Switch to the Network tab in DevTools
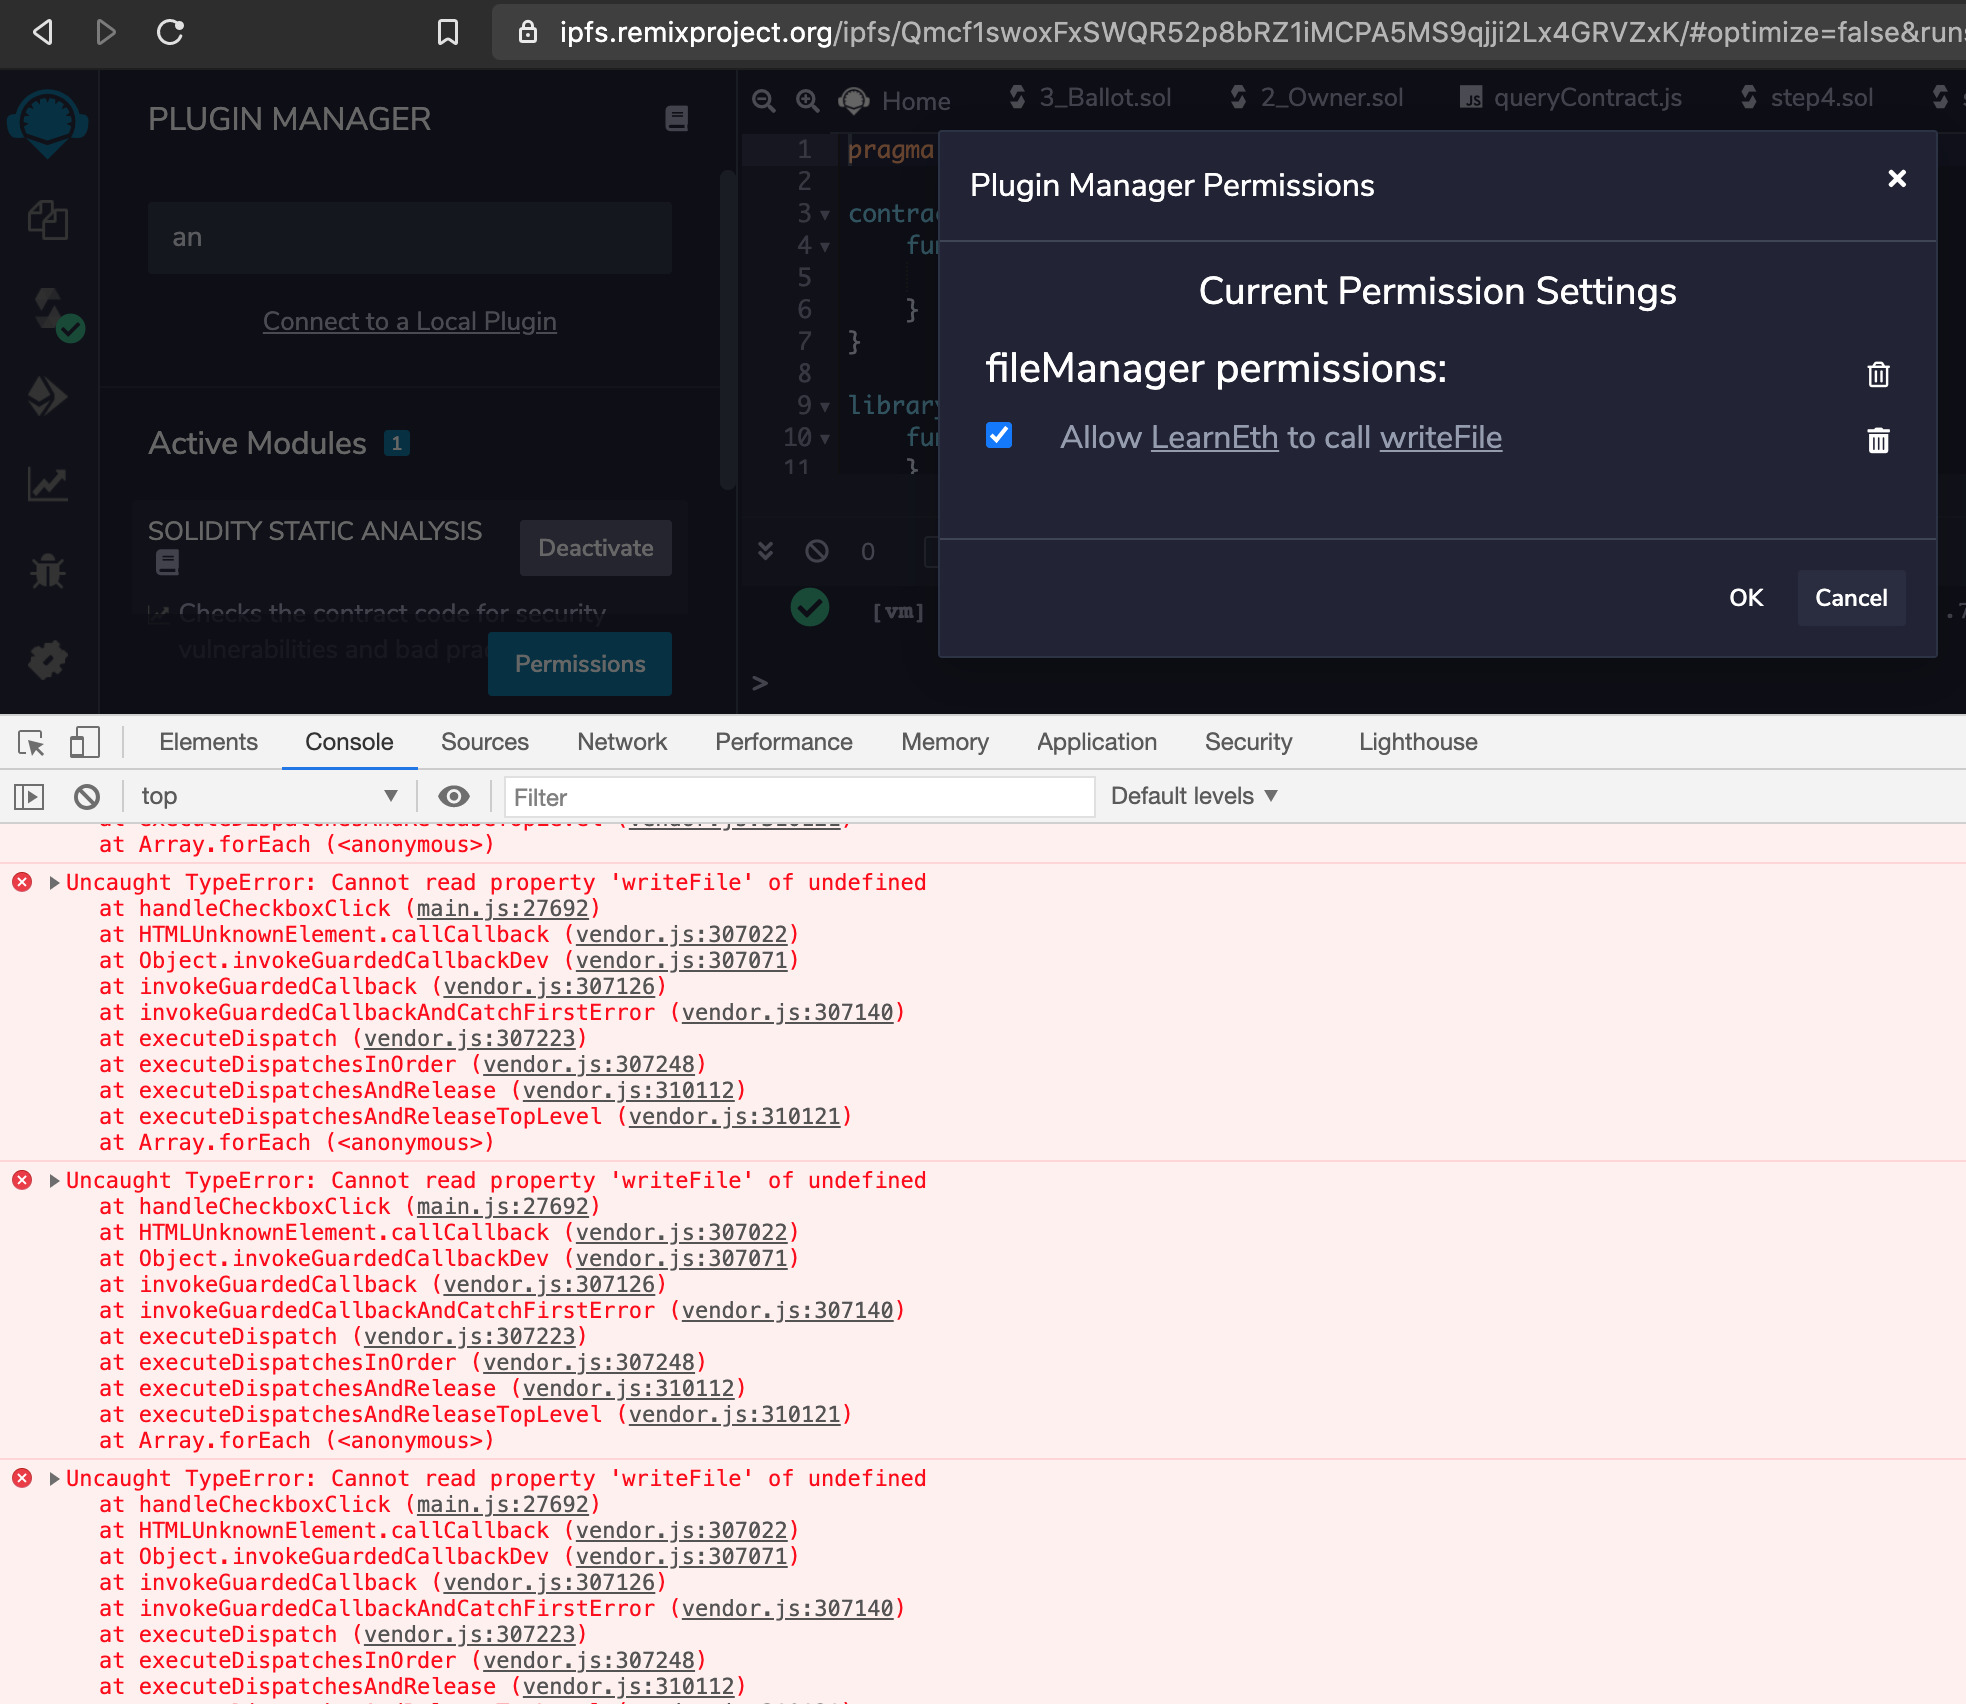The width and height of the screenshot is (1966, 1704). pyautogui.click(x=621, y=742)
